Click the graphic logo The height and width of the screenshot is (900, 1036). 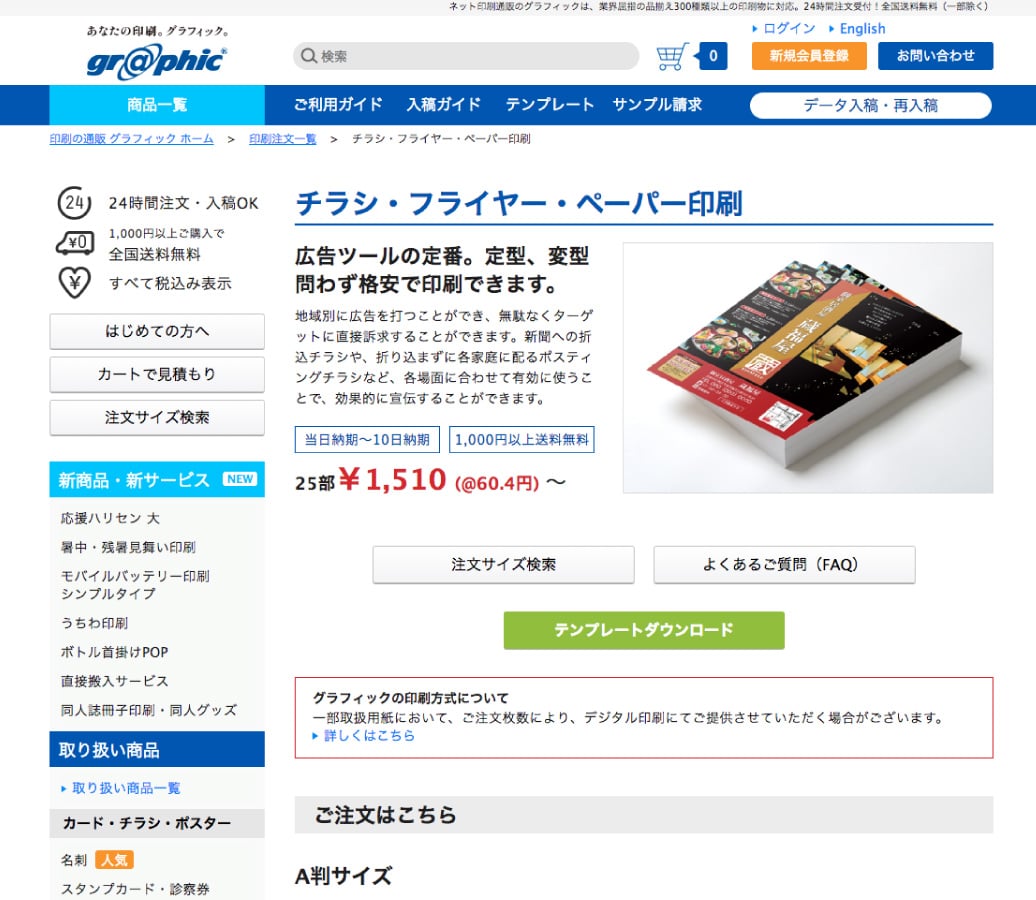pyautogui.click(x=157, y=60)
